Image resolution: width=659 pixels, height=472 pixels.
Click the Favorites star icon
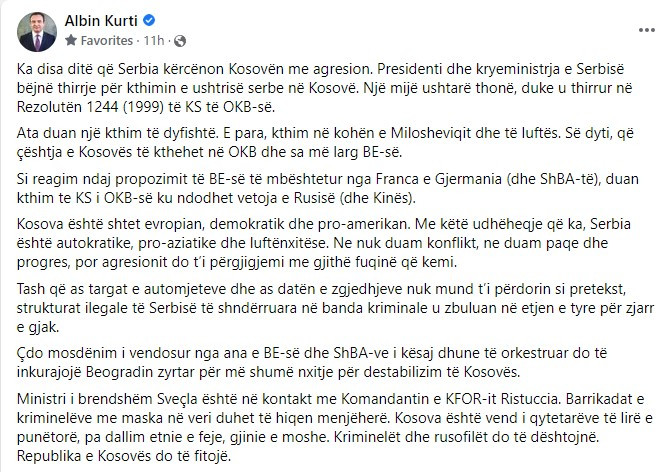point(71,40)
